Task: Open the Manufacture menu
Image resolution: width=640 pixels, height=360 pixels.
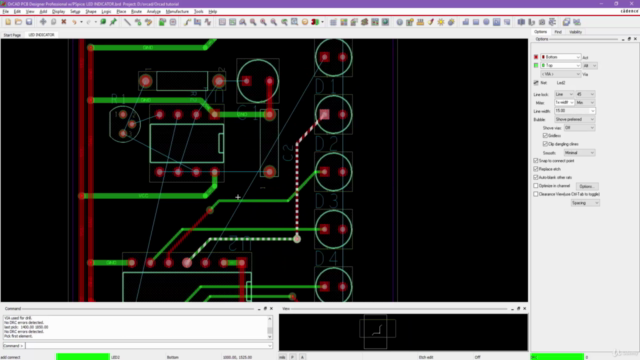Action: coord(177,12)
